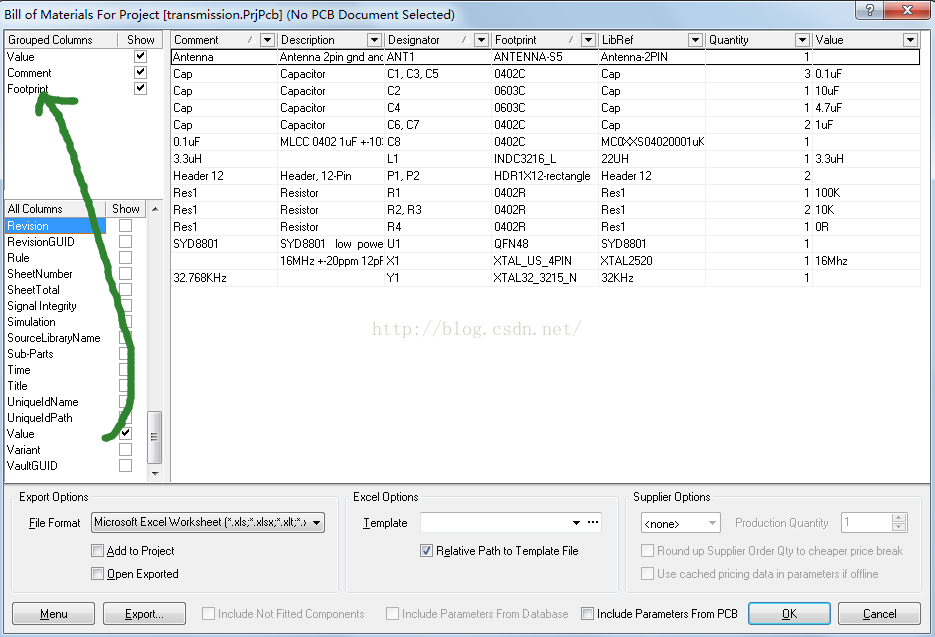Click the MC0XXS04020001uK LibRef cell

pos(652,142)
